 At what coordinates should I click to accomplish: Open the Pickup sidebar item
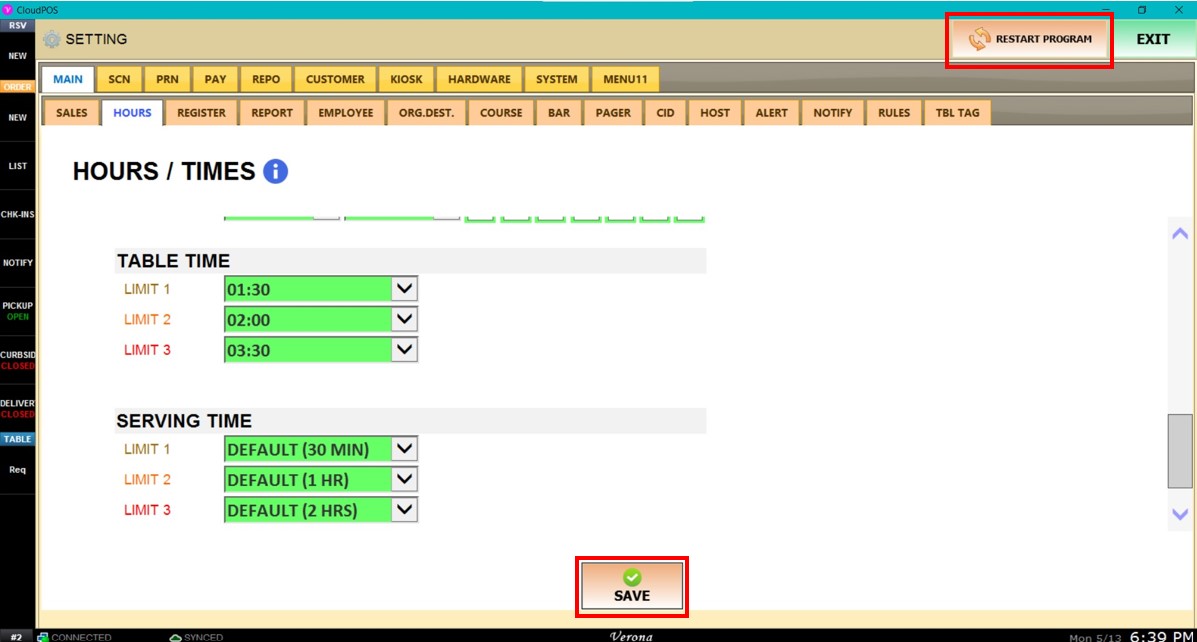tap(17, 310)
